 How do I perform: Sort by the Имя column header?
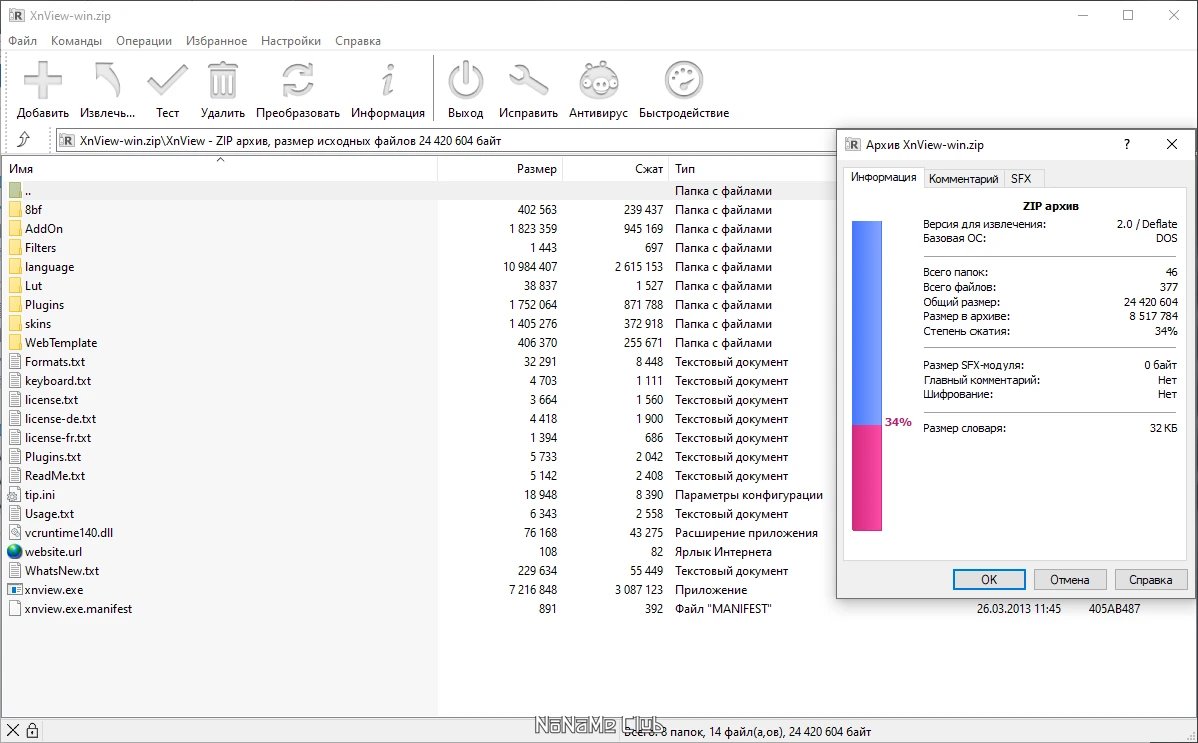click(x=219, y=168)
